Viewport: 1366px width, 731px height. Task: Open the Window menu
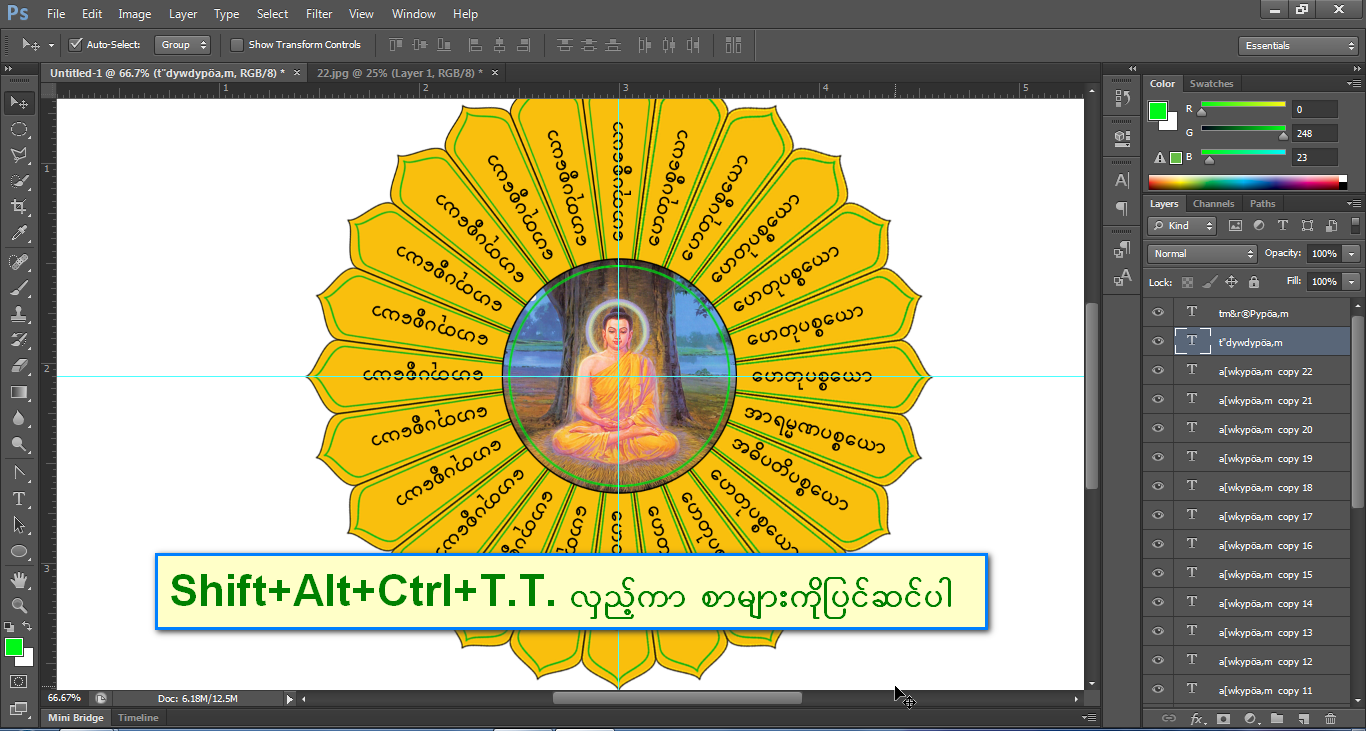tap(413, 14)
